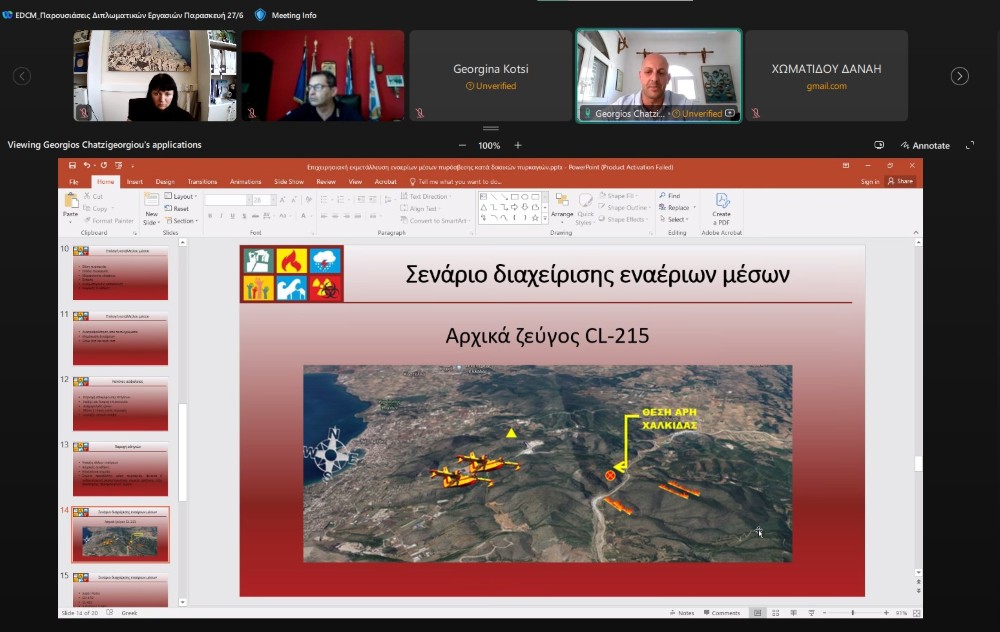The width and height of the screenshot is (1000, 632).
Task: Click the Paste icon in Clipboard group
Action: click(x=70, y=205)
